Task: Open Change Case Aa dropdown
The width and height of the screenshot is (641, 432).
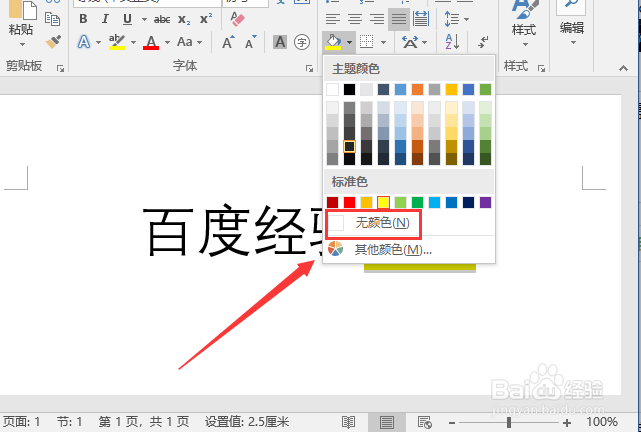Action: [189, 42]
